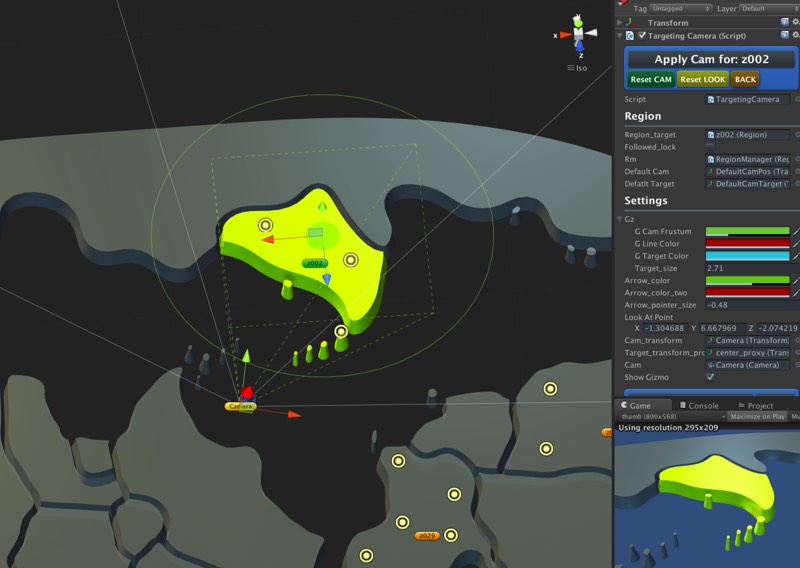Toggle Iso projection label under gizmo

[x=577, y=68]
